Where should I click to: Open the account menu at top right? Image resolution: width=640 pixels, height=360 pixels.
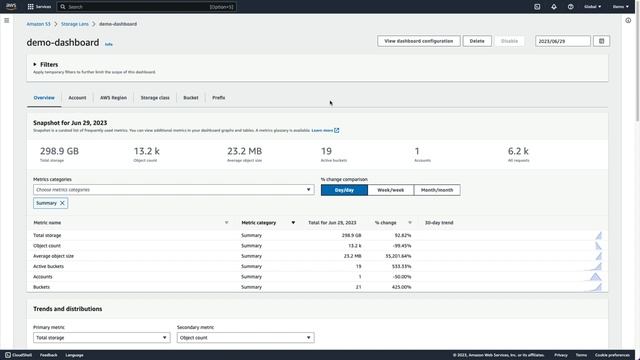[620, 7]
